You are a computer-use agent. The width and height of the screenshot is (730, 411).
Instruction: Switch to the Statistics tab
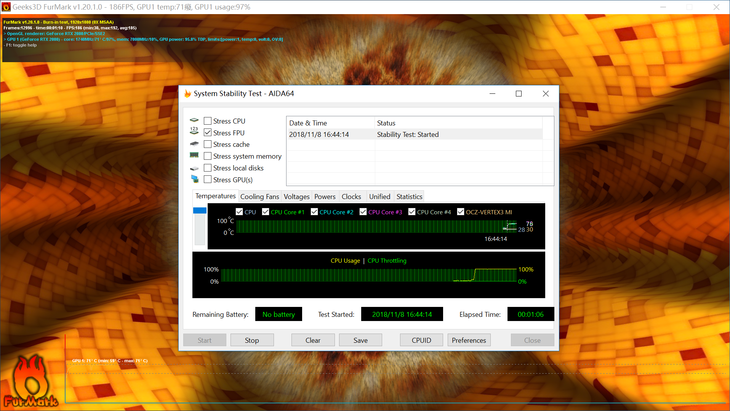[409, 196]
